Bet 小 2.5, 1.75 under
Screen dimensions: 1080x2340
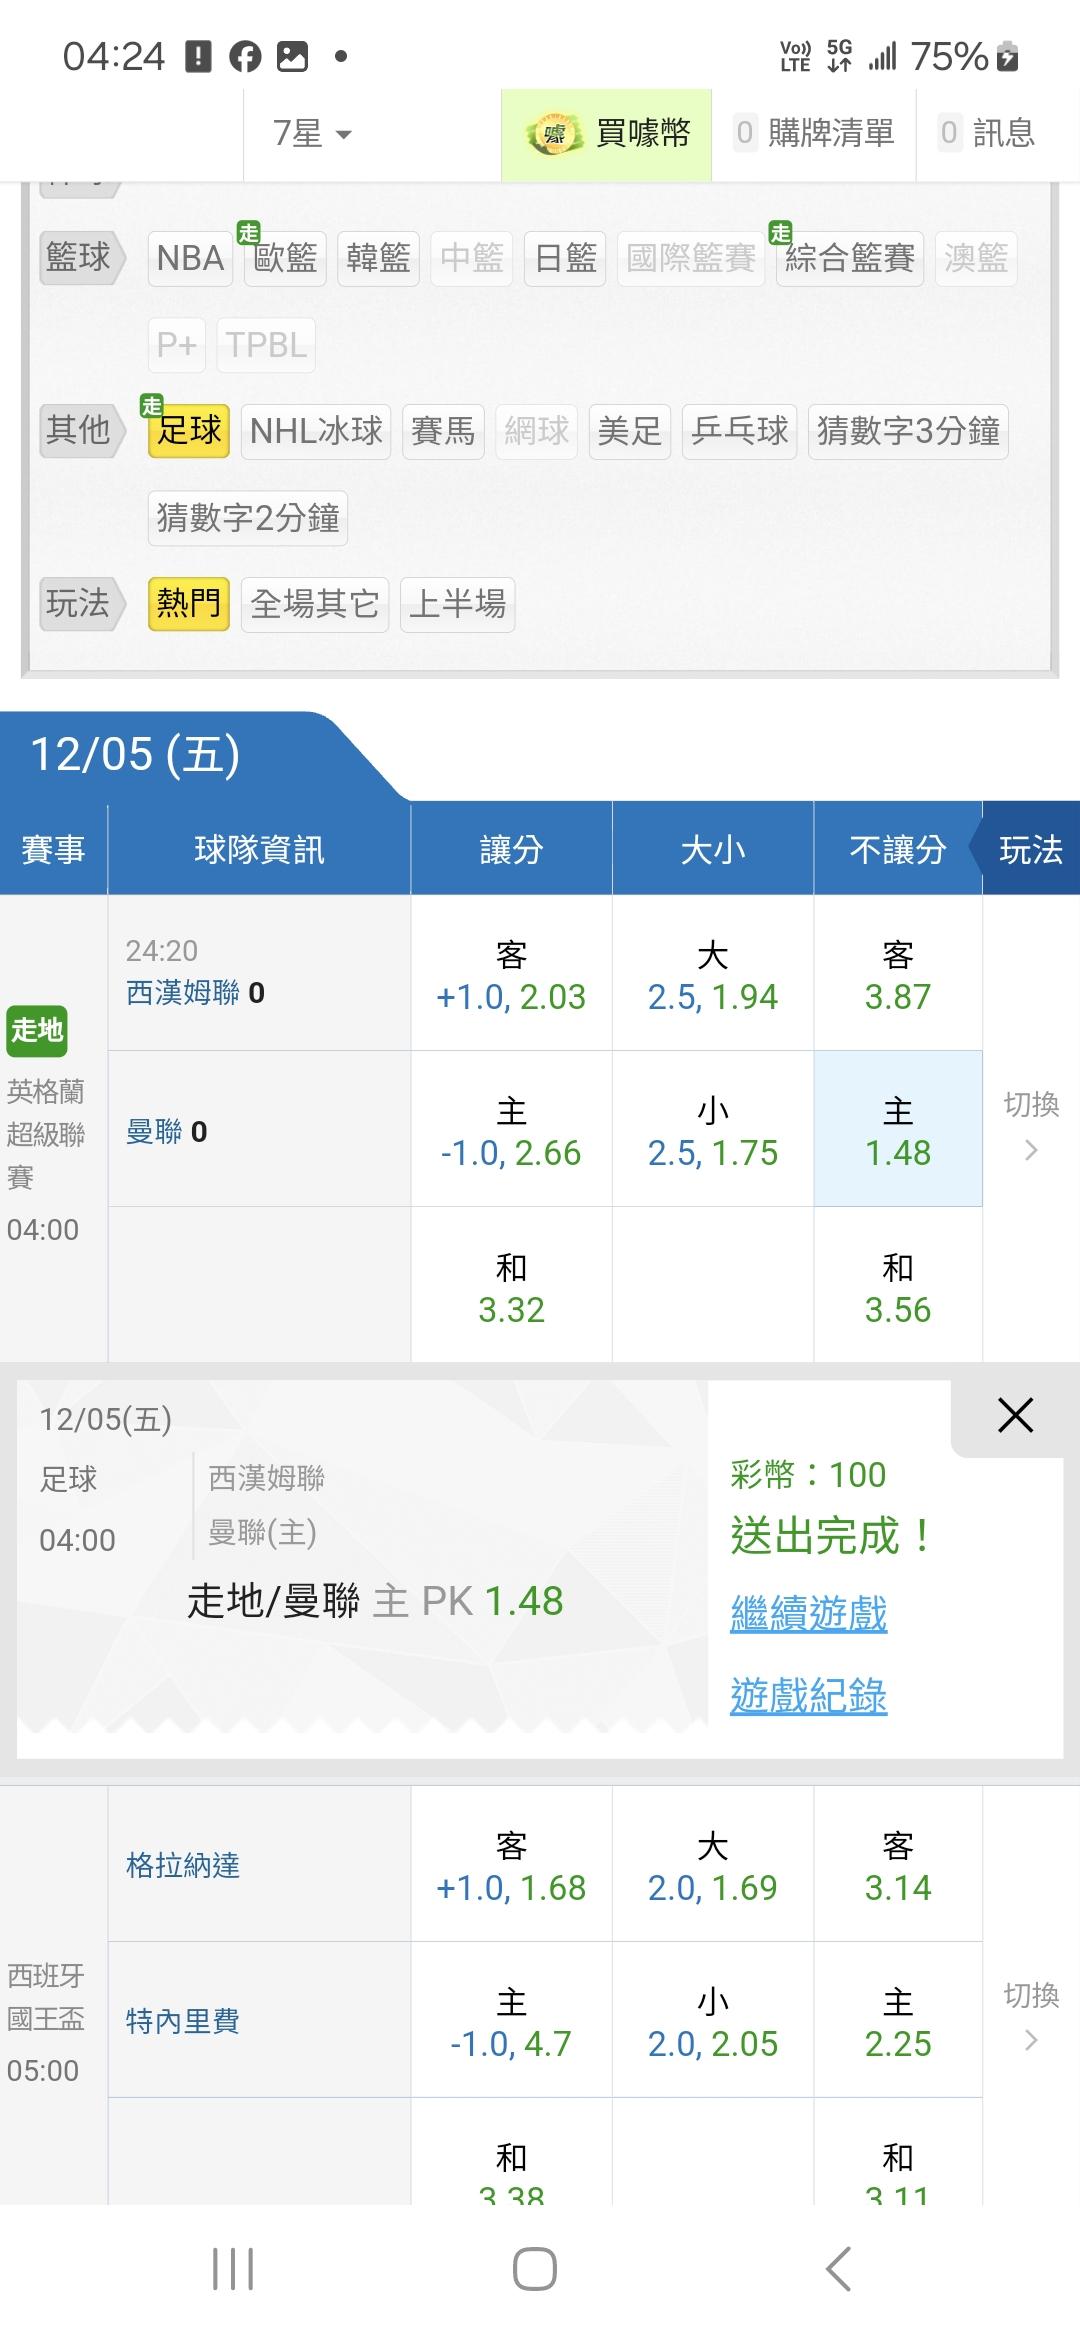[x=713, y=1130]
